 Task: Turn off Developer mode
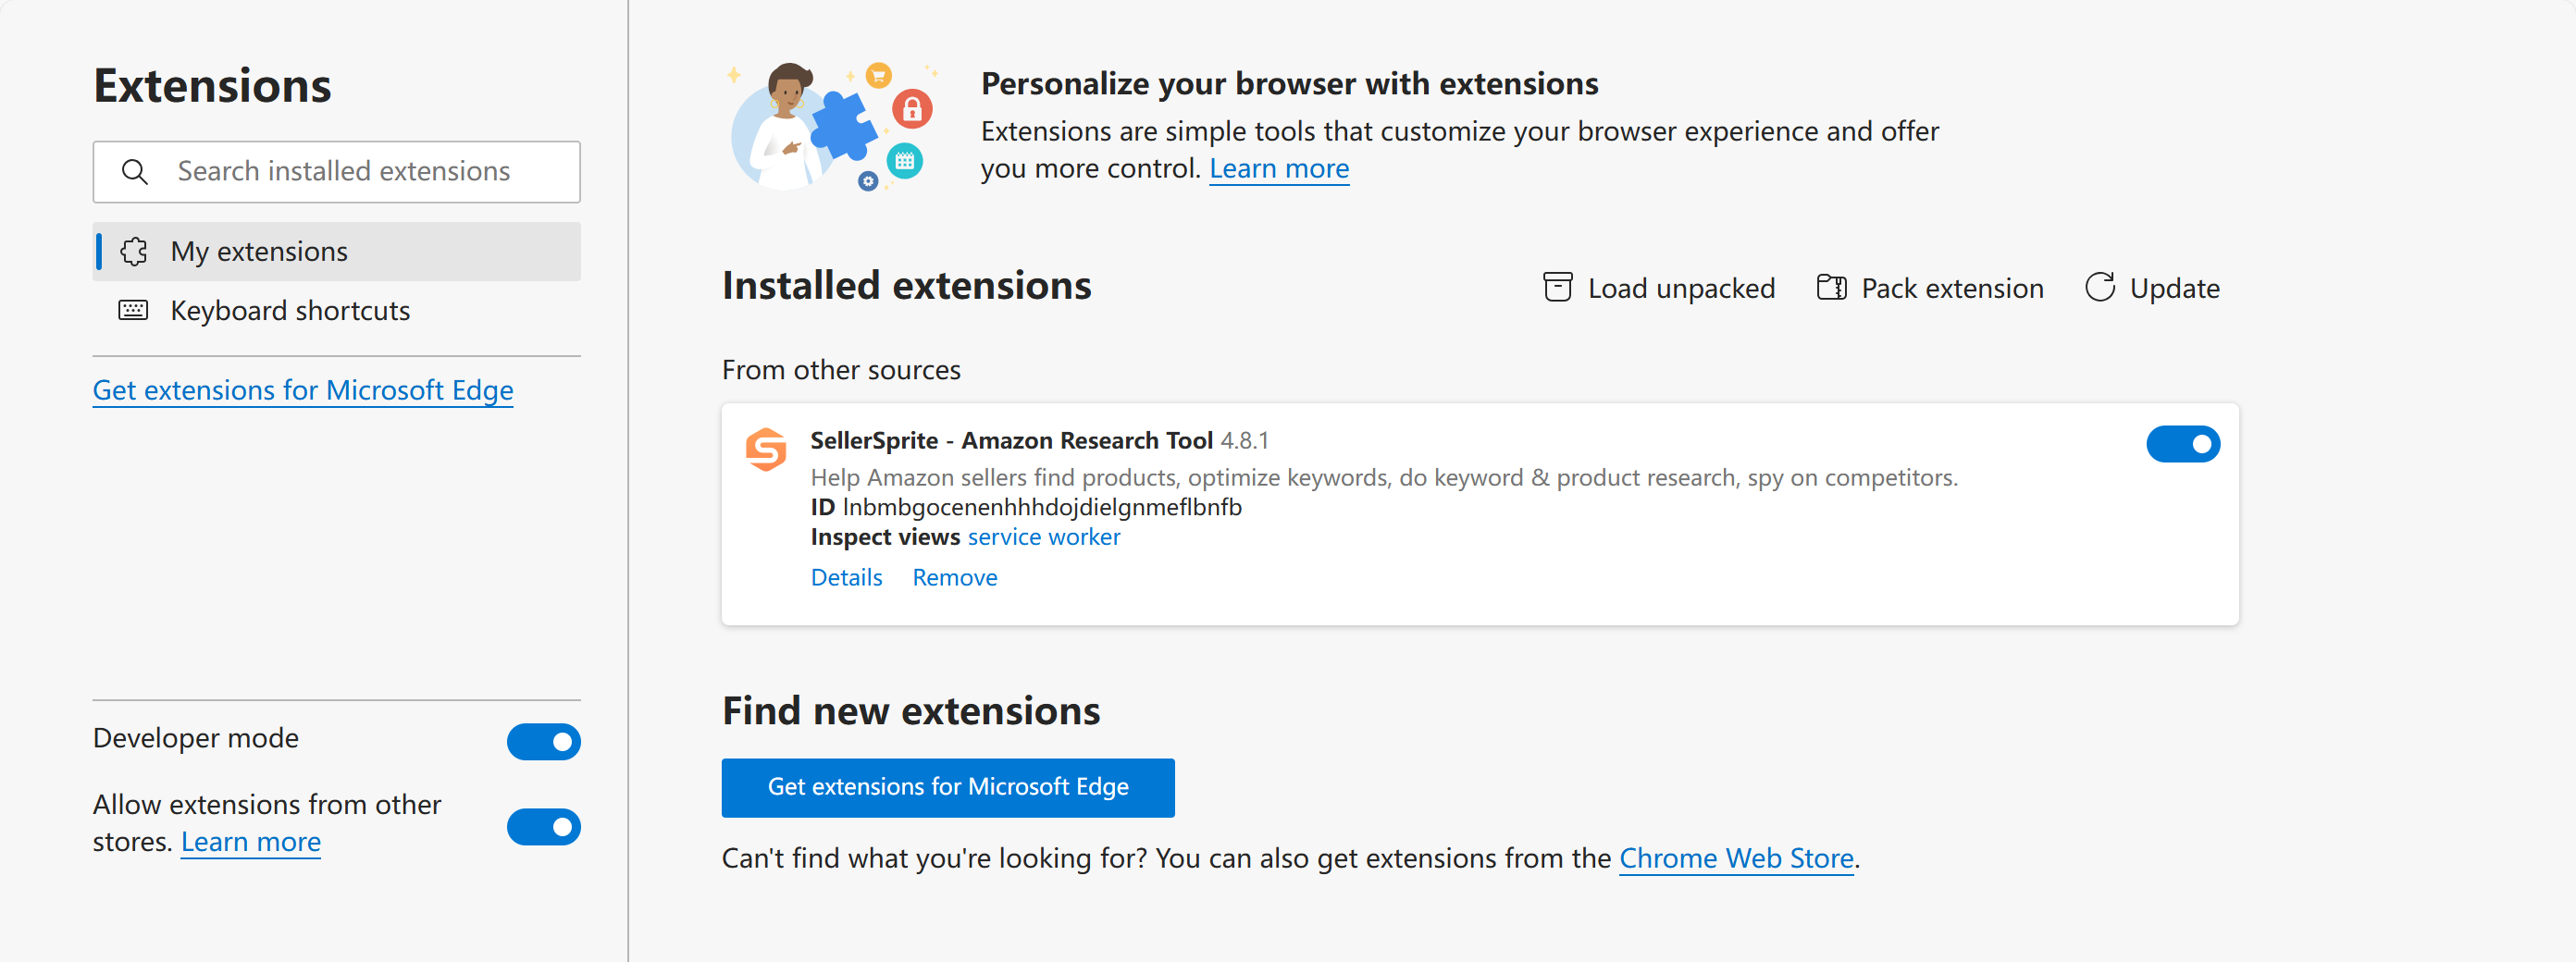pyautogui.click(x=543, y=741)
